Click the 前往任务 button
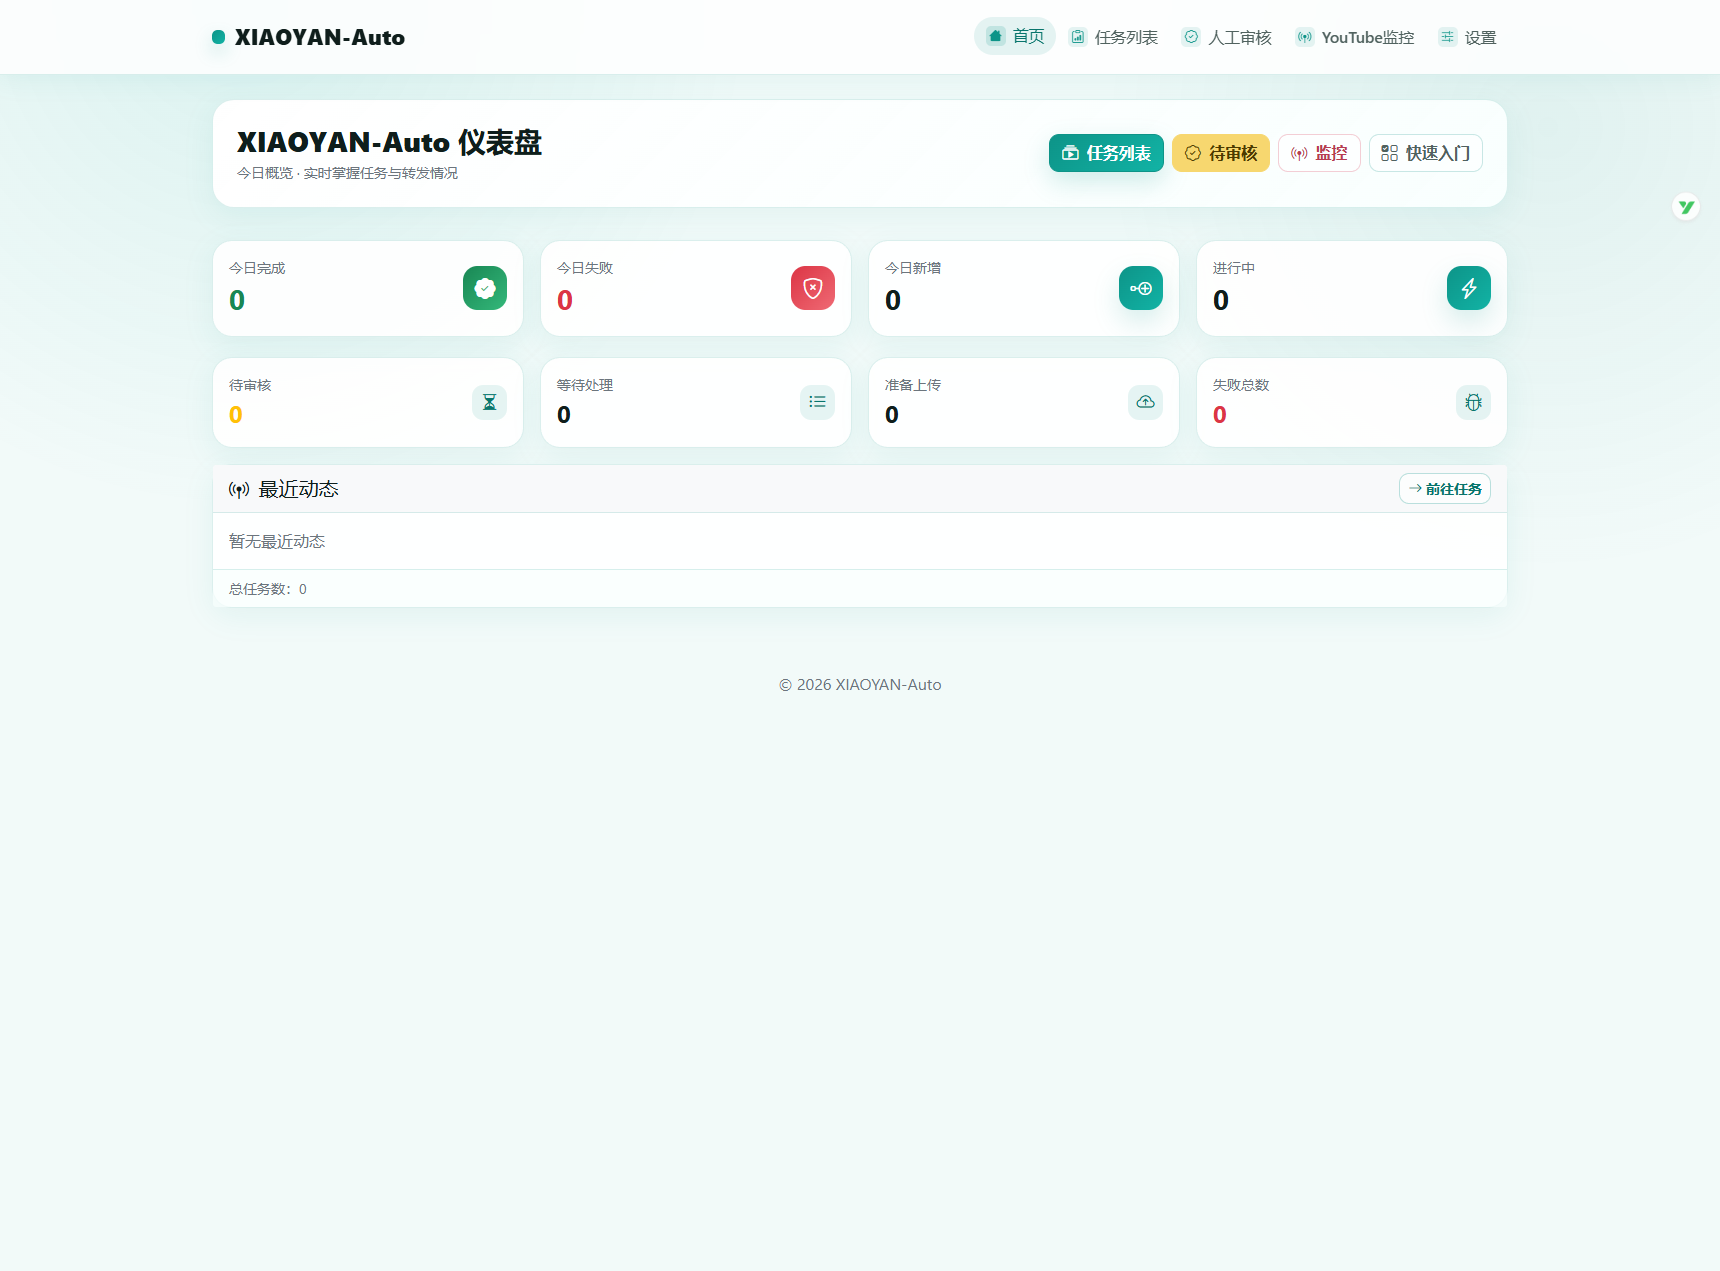This screenshot has width=1720, height=1271. [x=1445, y=489]
